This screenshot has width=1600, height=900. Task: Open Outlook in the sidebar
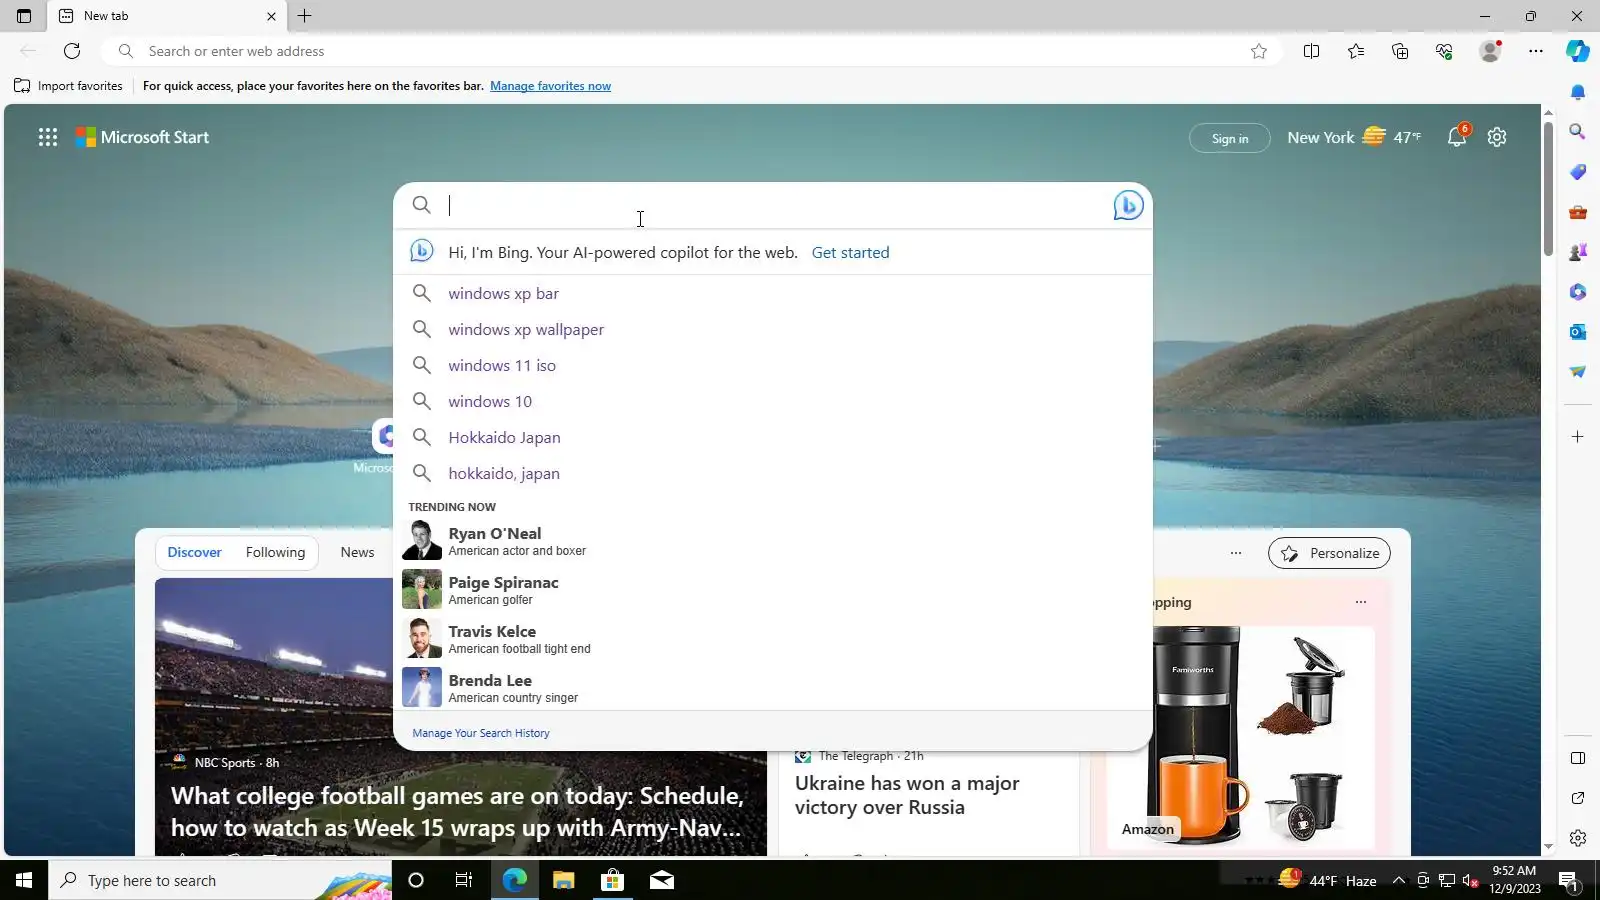1578,332
